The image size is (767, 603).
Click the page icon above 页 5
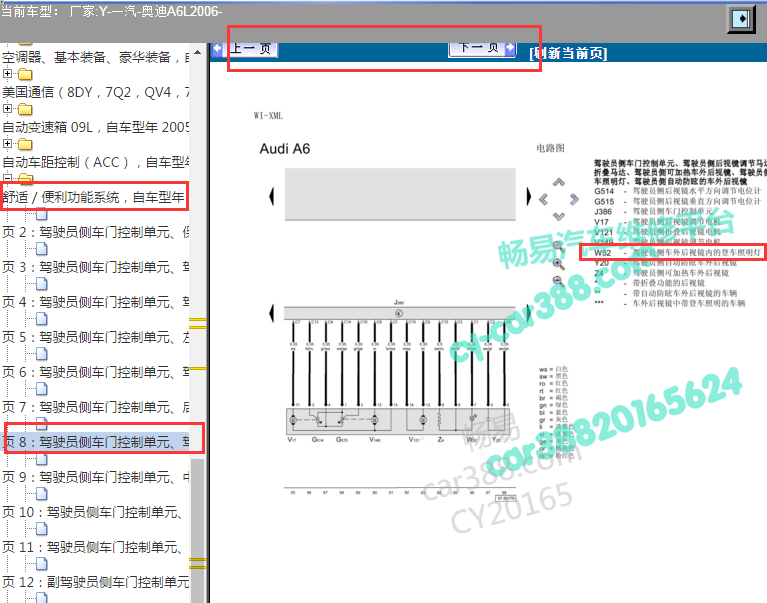42,319
